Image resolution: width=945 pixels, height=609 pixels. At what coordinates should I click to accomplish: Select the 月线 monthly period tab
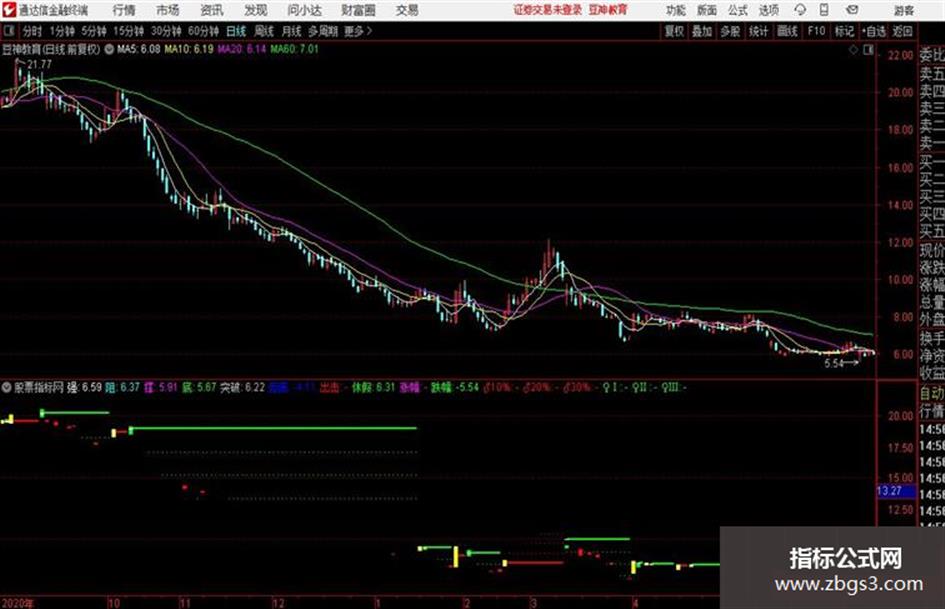292,31
